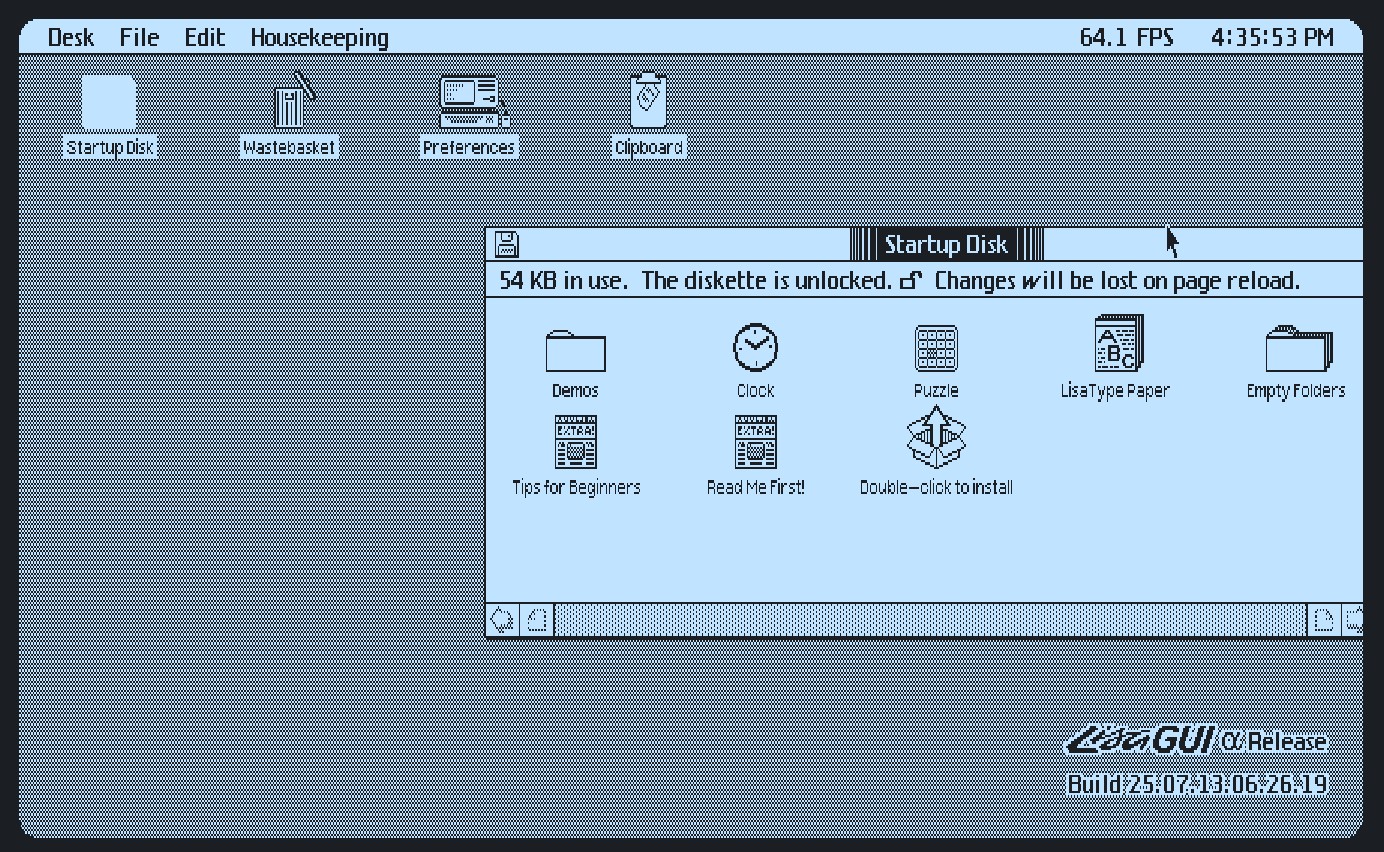Screen dimensions: 1384x852
Task: Click the second scroll button at scrollbar's left end
Action: (x=538, y=620)
